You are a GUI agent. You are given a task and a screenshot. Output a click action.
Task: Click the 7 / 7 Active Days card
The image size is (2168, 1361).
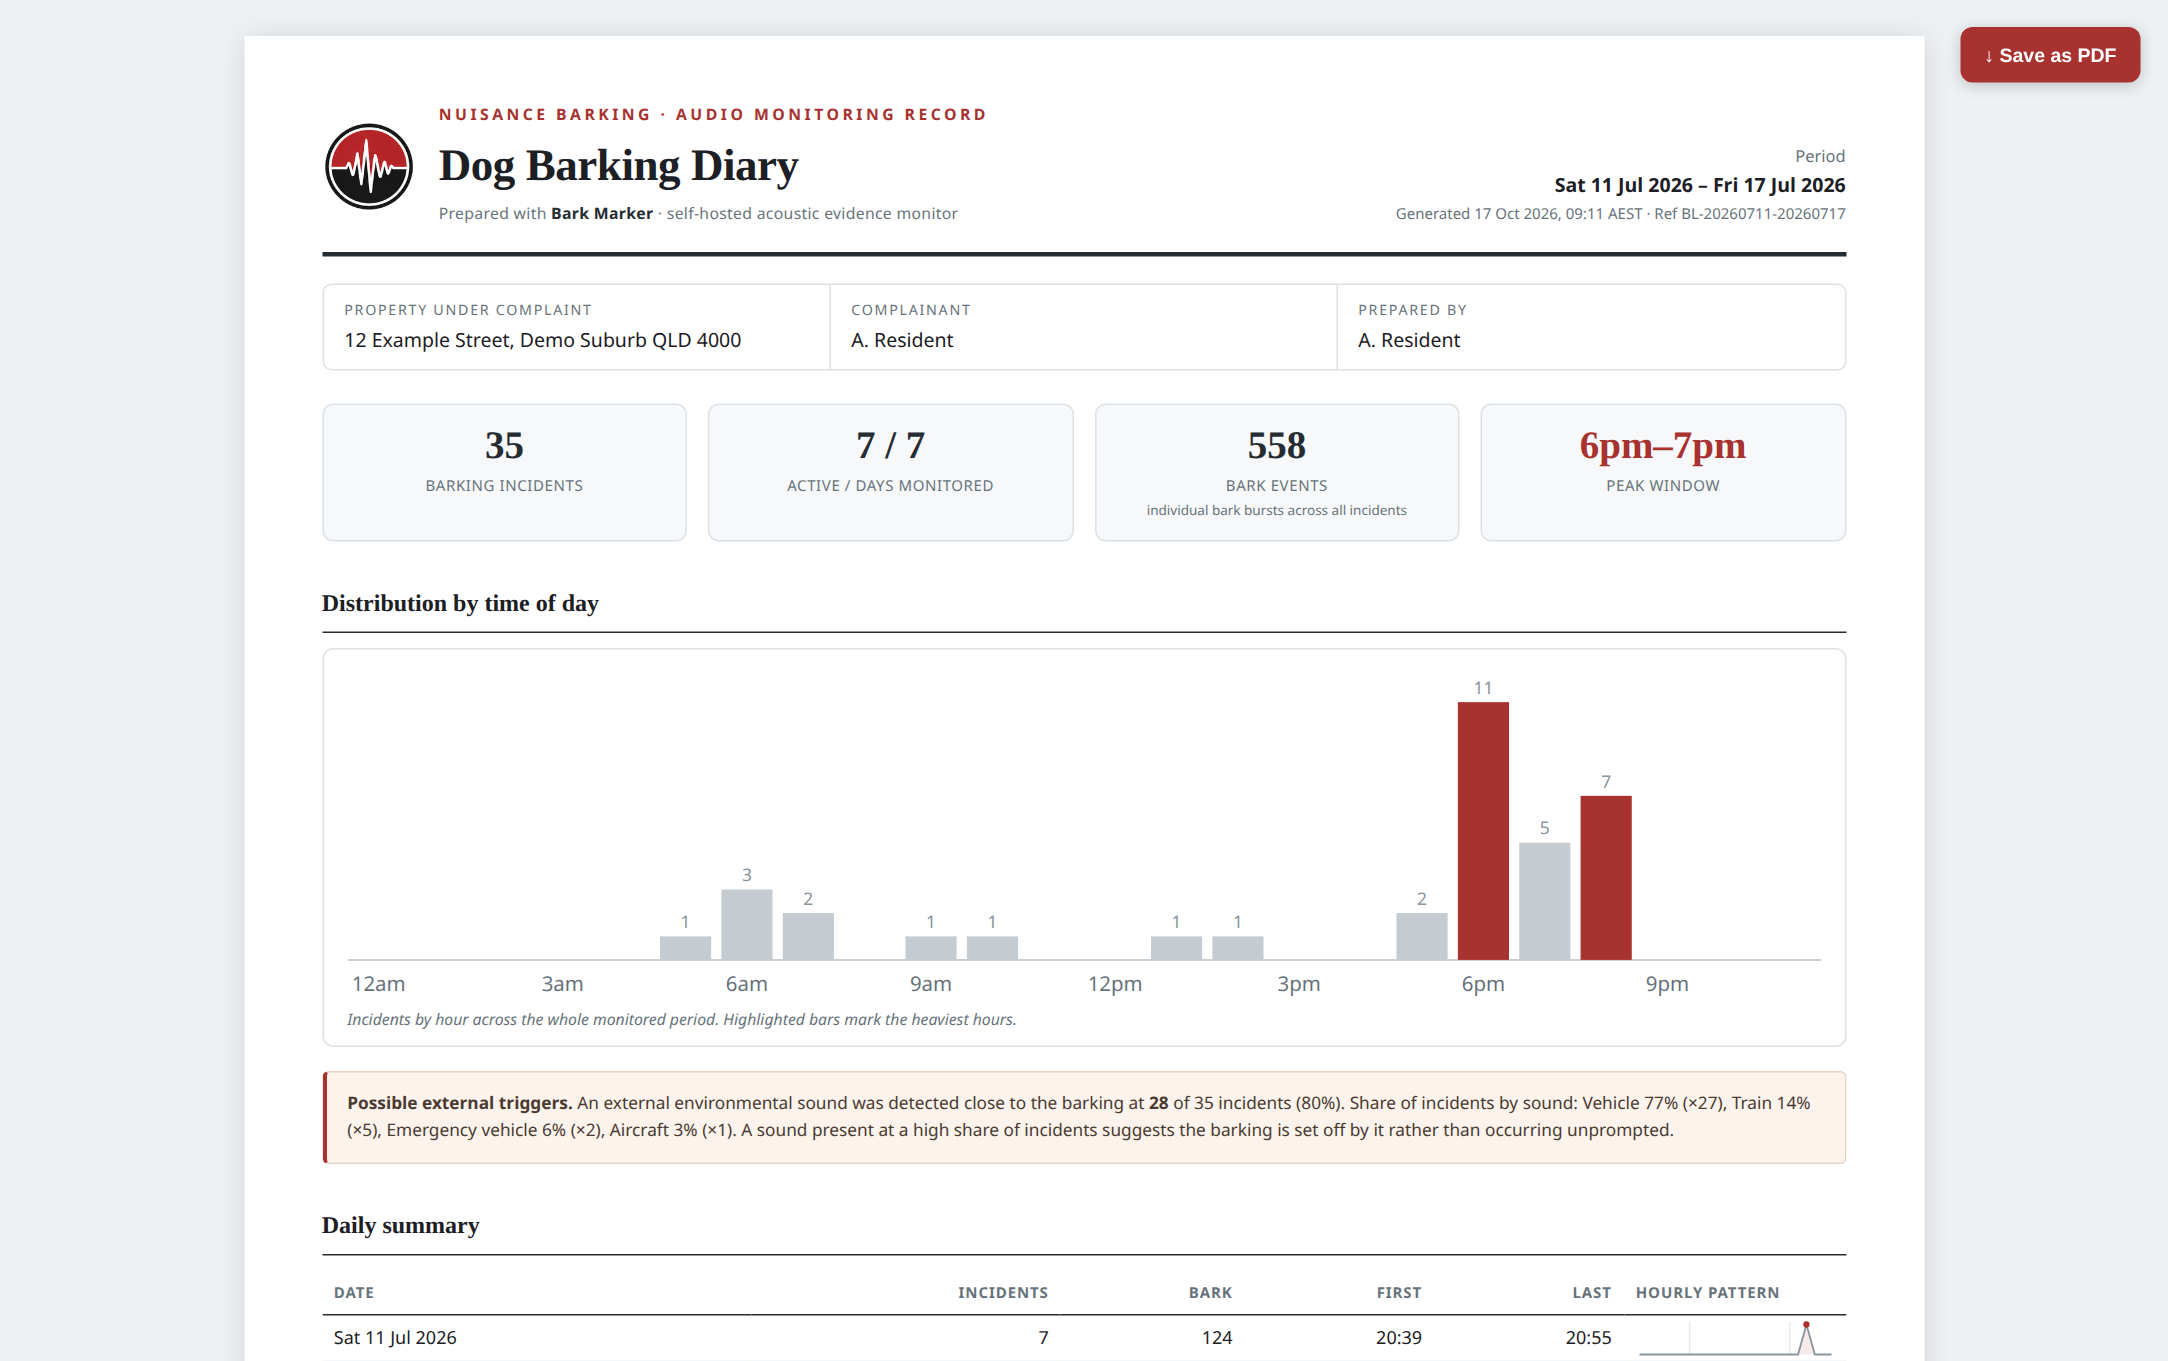pos(890,472)
